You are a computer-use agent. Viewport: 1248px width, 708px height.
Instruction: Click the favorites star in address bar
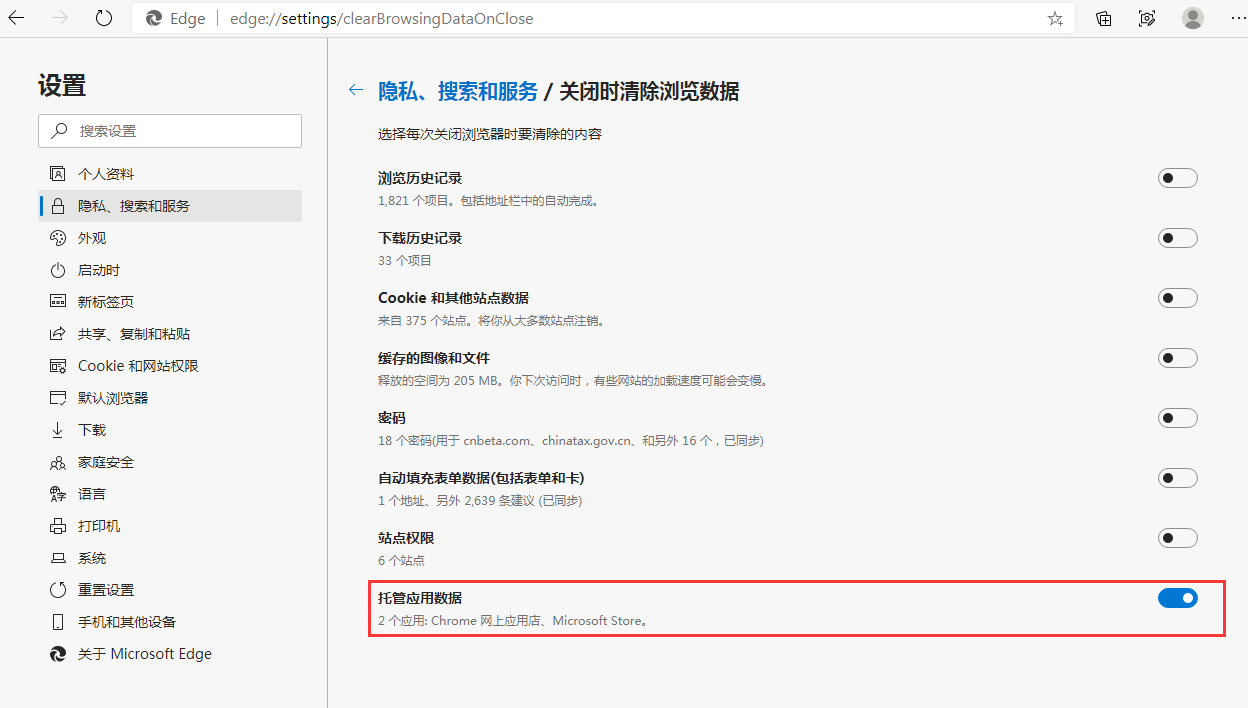pyautogui.click(x=1055, y=19)
